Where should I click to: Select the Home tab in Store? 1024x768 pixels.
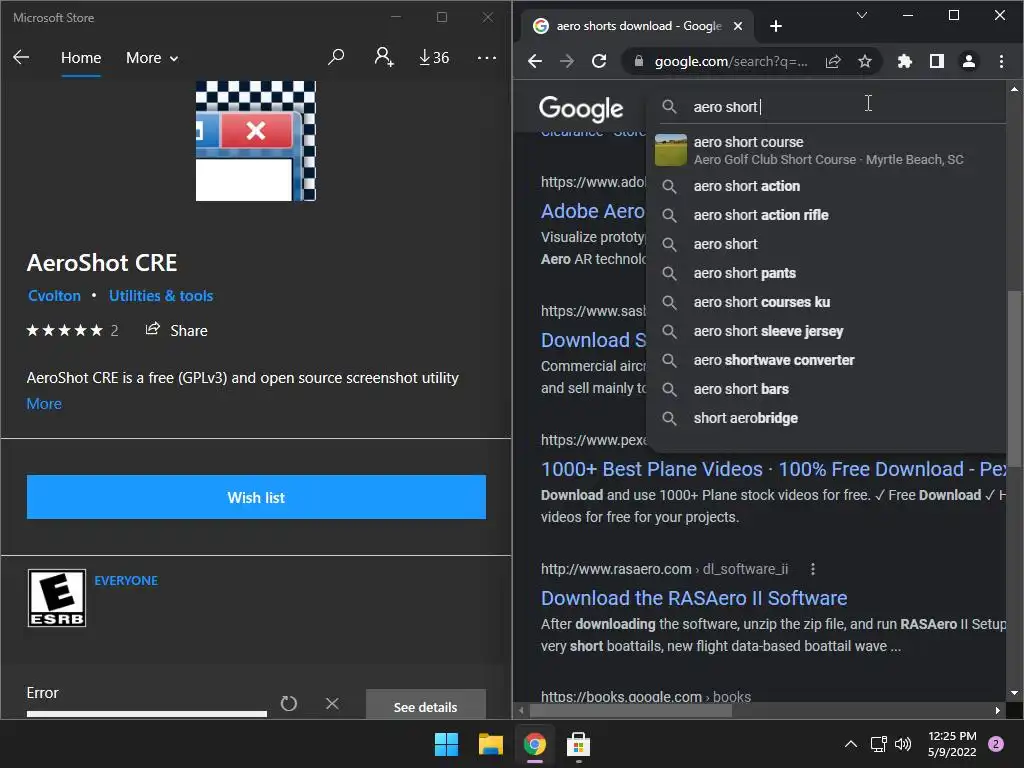pos(81,58)
